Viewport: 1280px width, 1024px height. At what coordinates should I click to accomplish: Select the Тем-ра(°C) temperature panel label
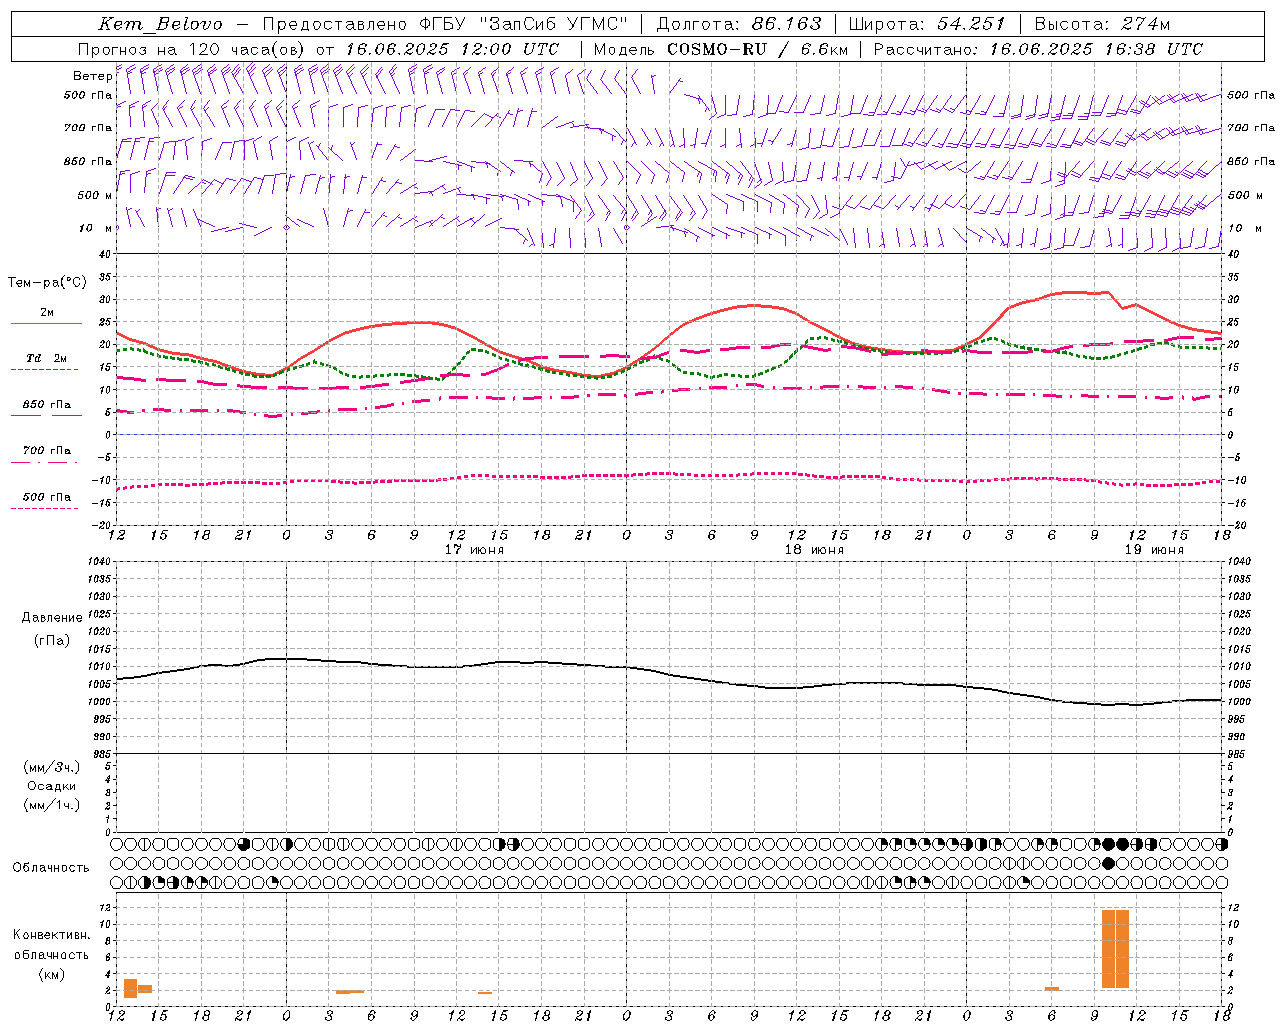(x=47, y=283)
